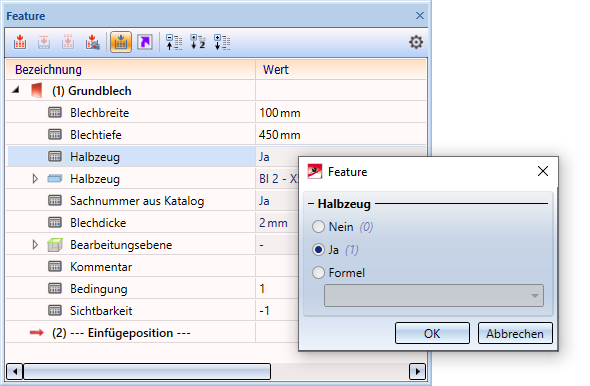Select the Nein (0) radio button
The image size is (590, 386).
[318, 227]
